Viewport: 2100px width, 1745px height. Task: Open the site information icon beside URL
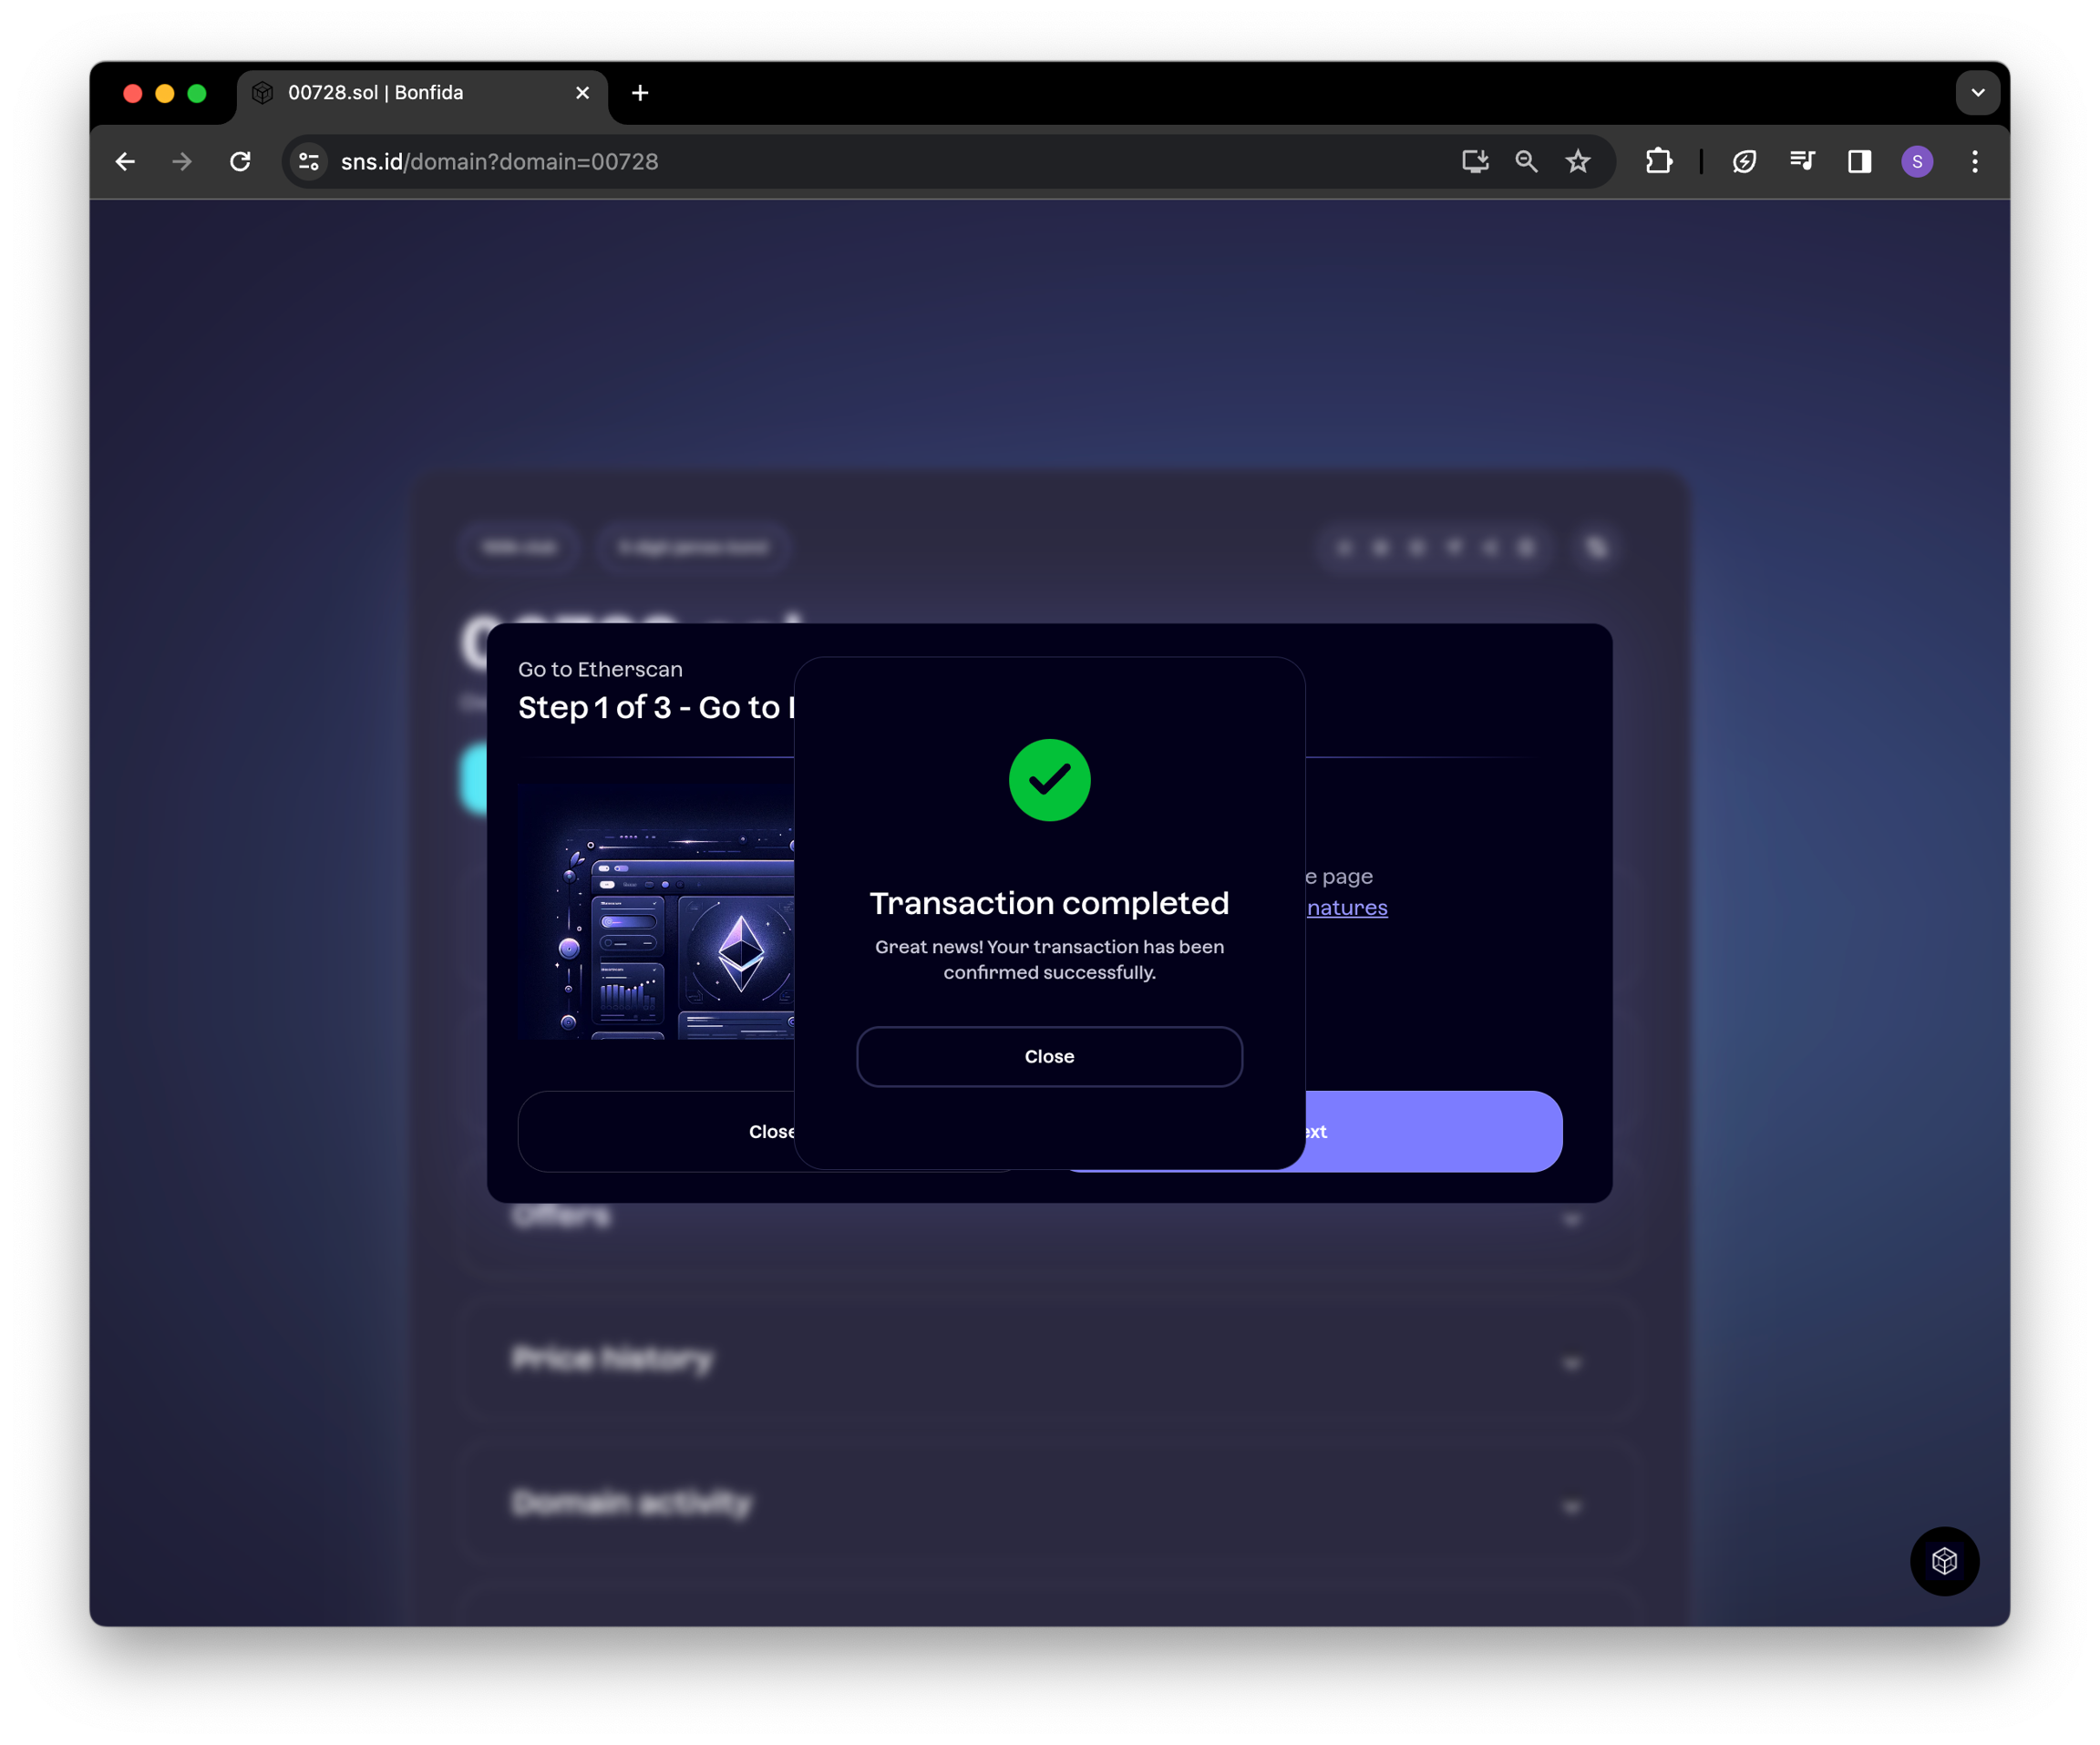309,162
